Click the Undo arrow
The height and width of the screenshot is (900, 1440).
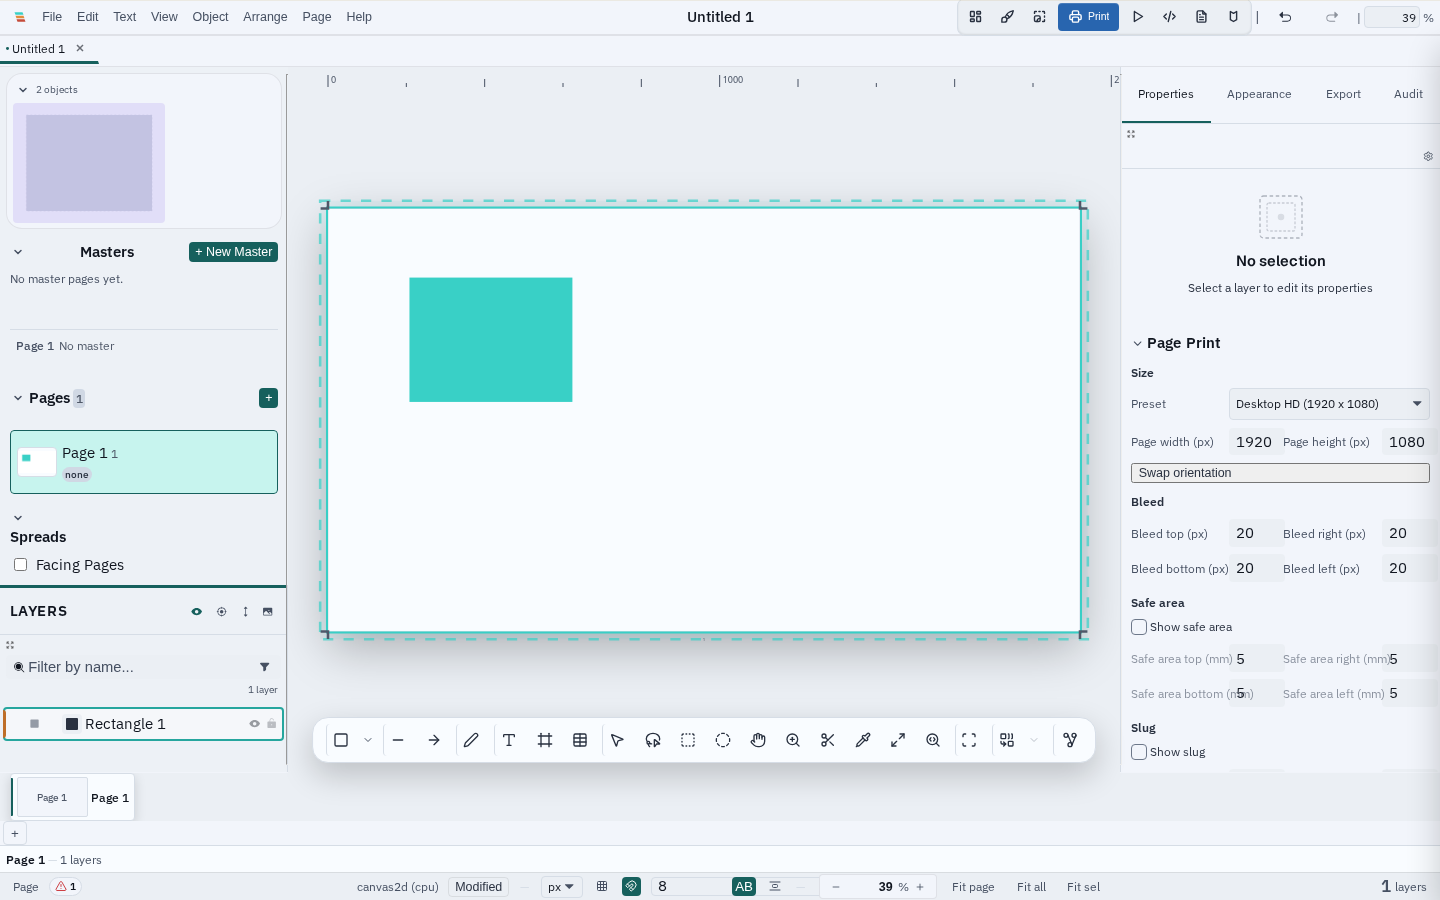click(x=1285, y=17)
